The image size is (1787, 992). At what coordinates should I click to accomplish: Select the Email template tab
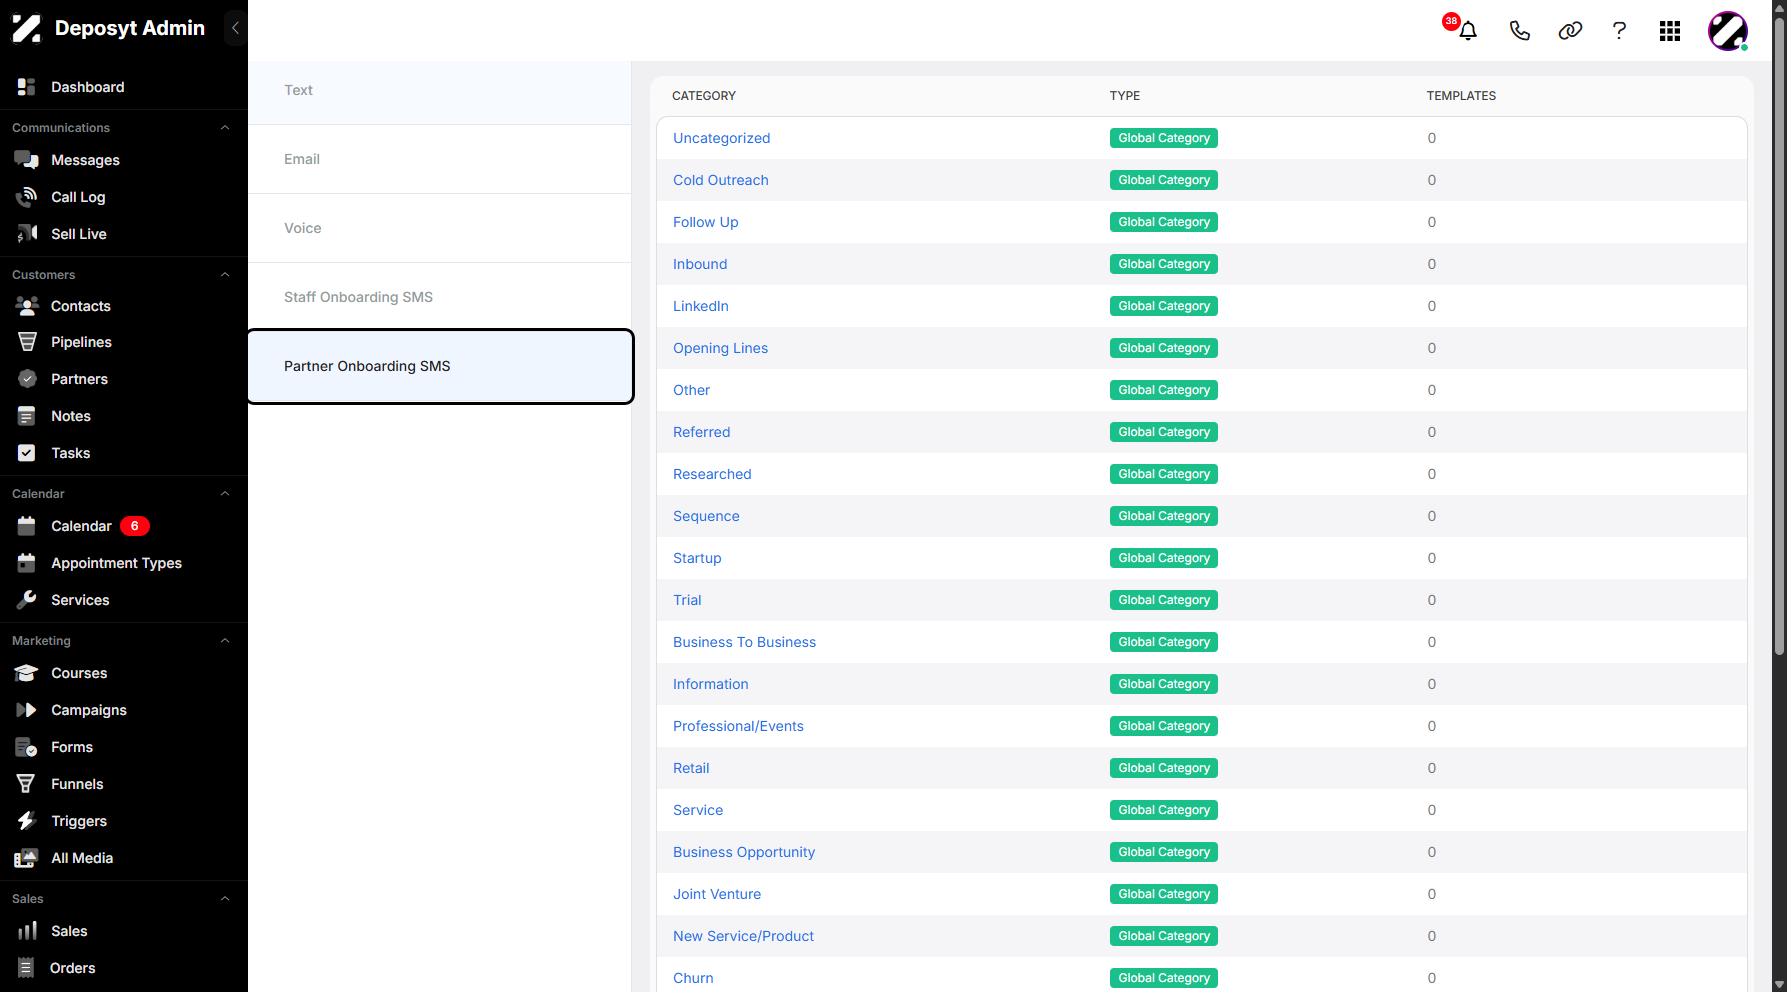[440, 159]
